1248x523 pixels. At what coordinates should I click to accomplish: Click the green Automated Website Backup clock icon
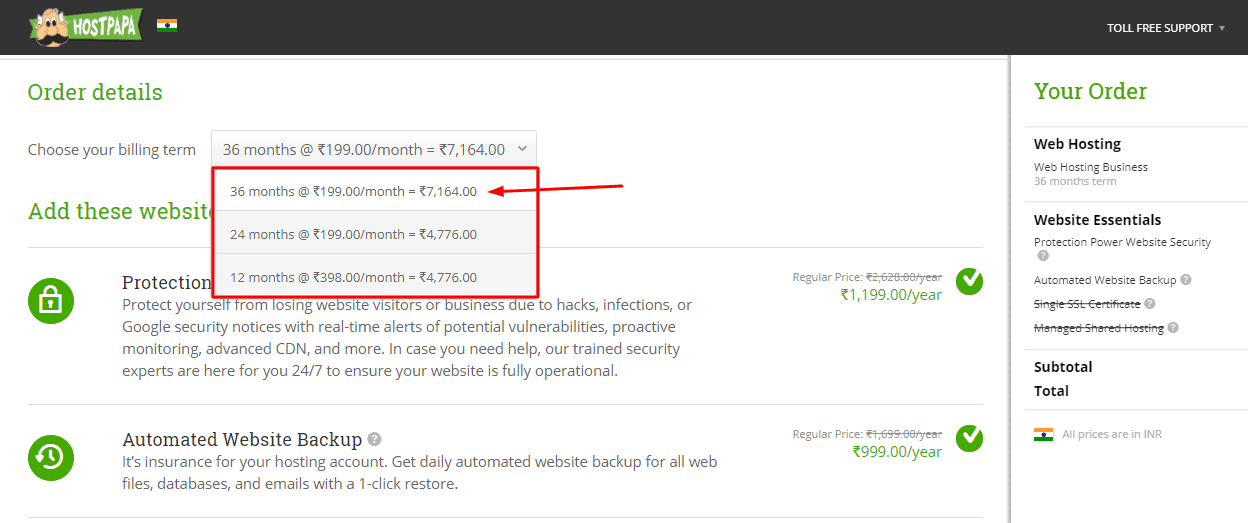coord(51,455)
